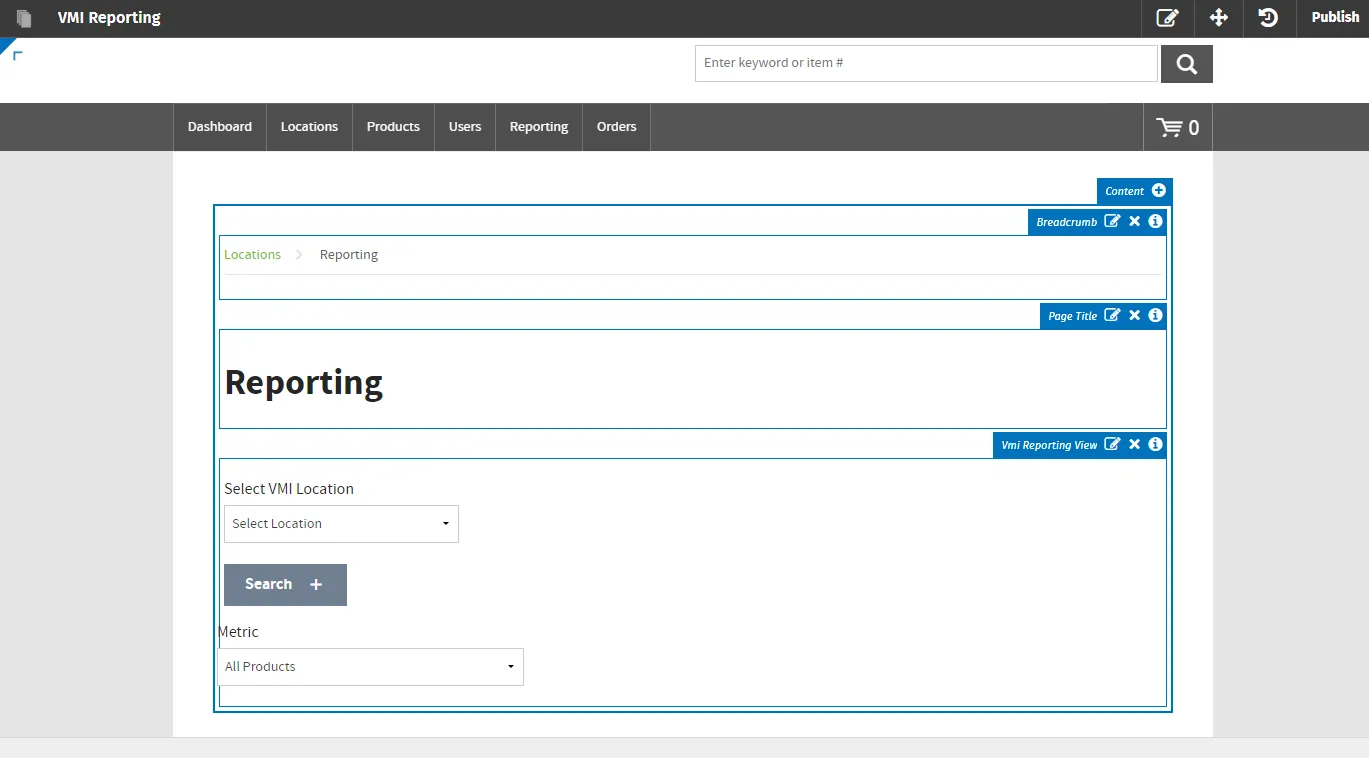The image size is (1369, 758).
Task: Delete the Breadcrumb widget
Action: point(1135,221)
